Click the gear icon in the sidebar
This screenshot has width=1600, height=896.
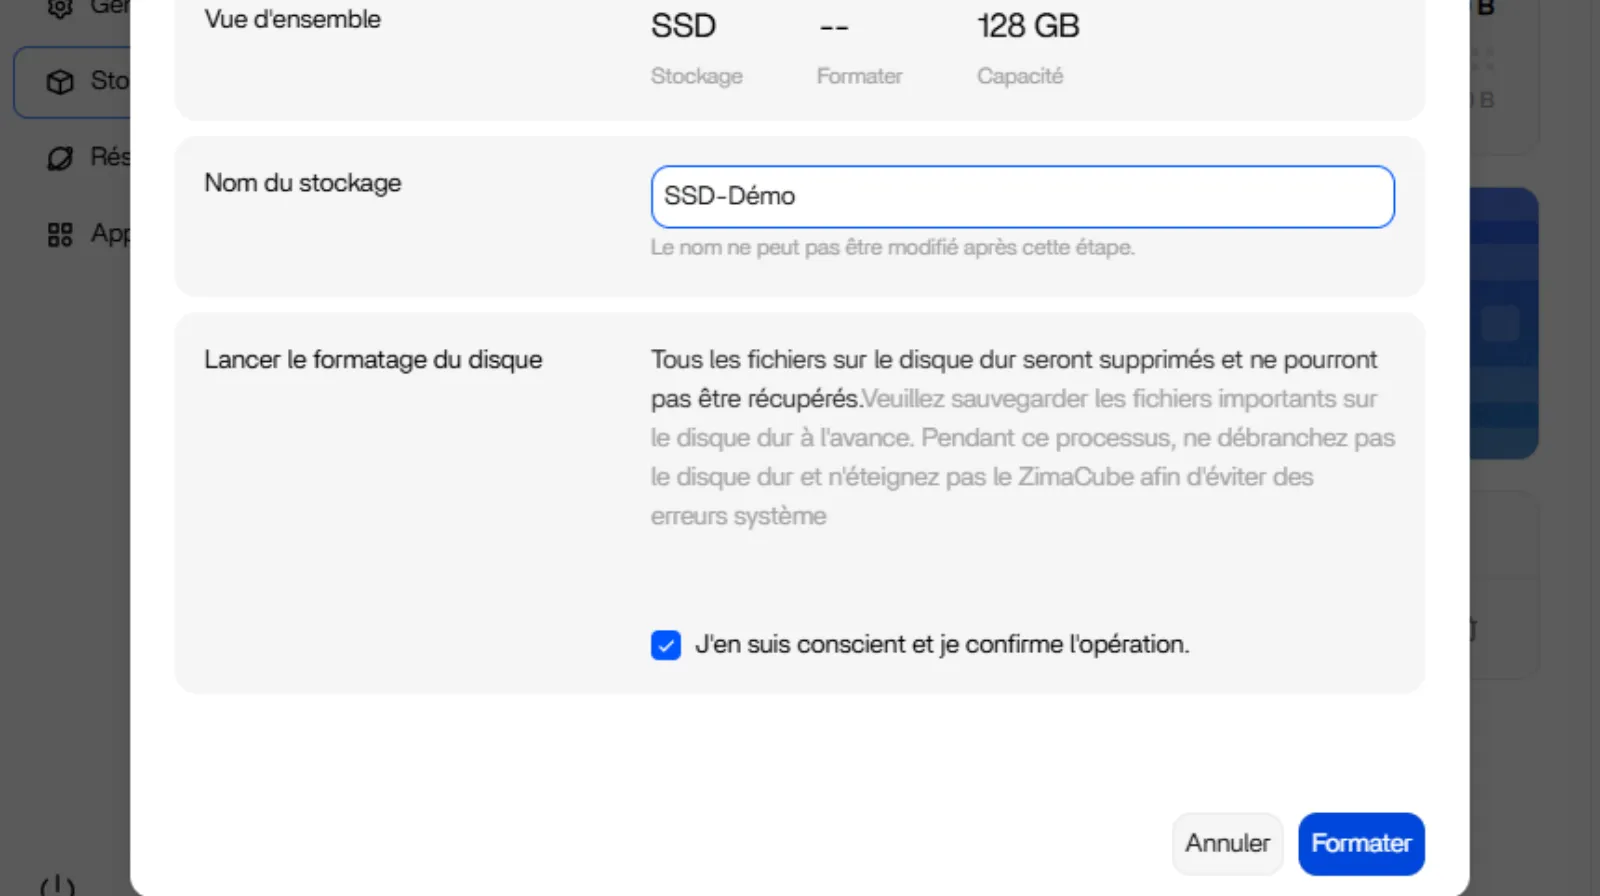click(x=60, y=8)
